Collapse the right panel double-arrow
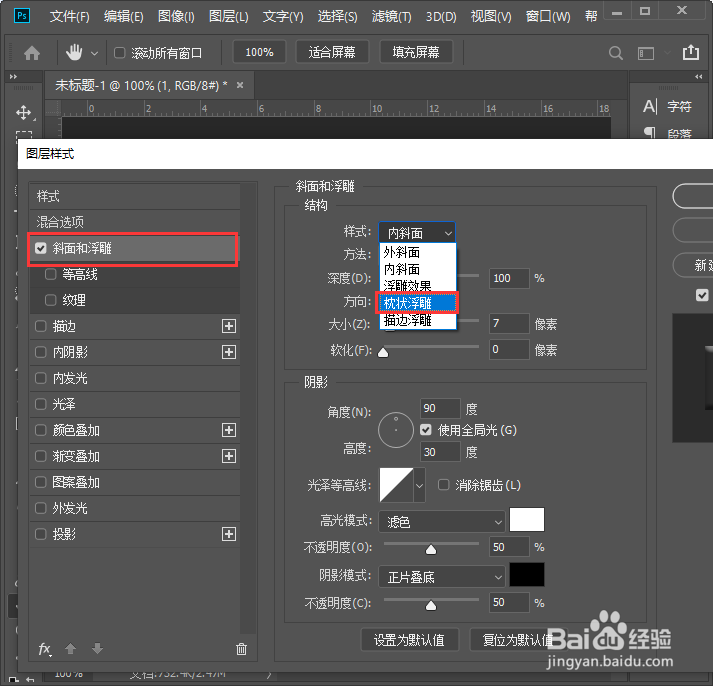This screenshot has height=686, width=713. (699, 76)
